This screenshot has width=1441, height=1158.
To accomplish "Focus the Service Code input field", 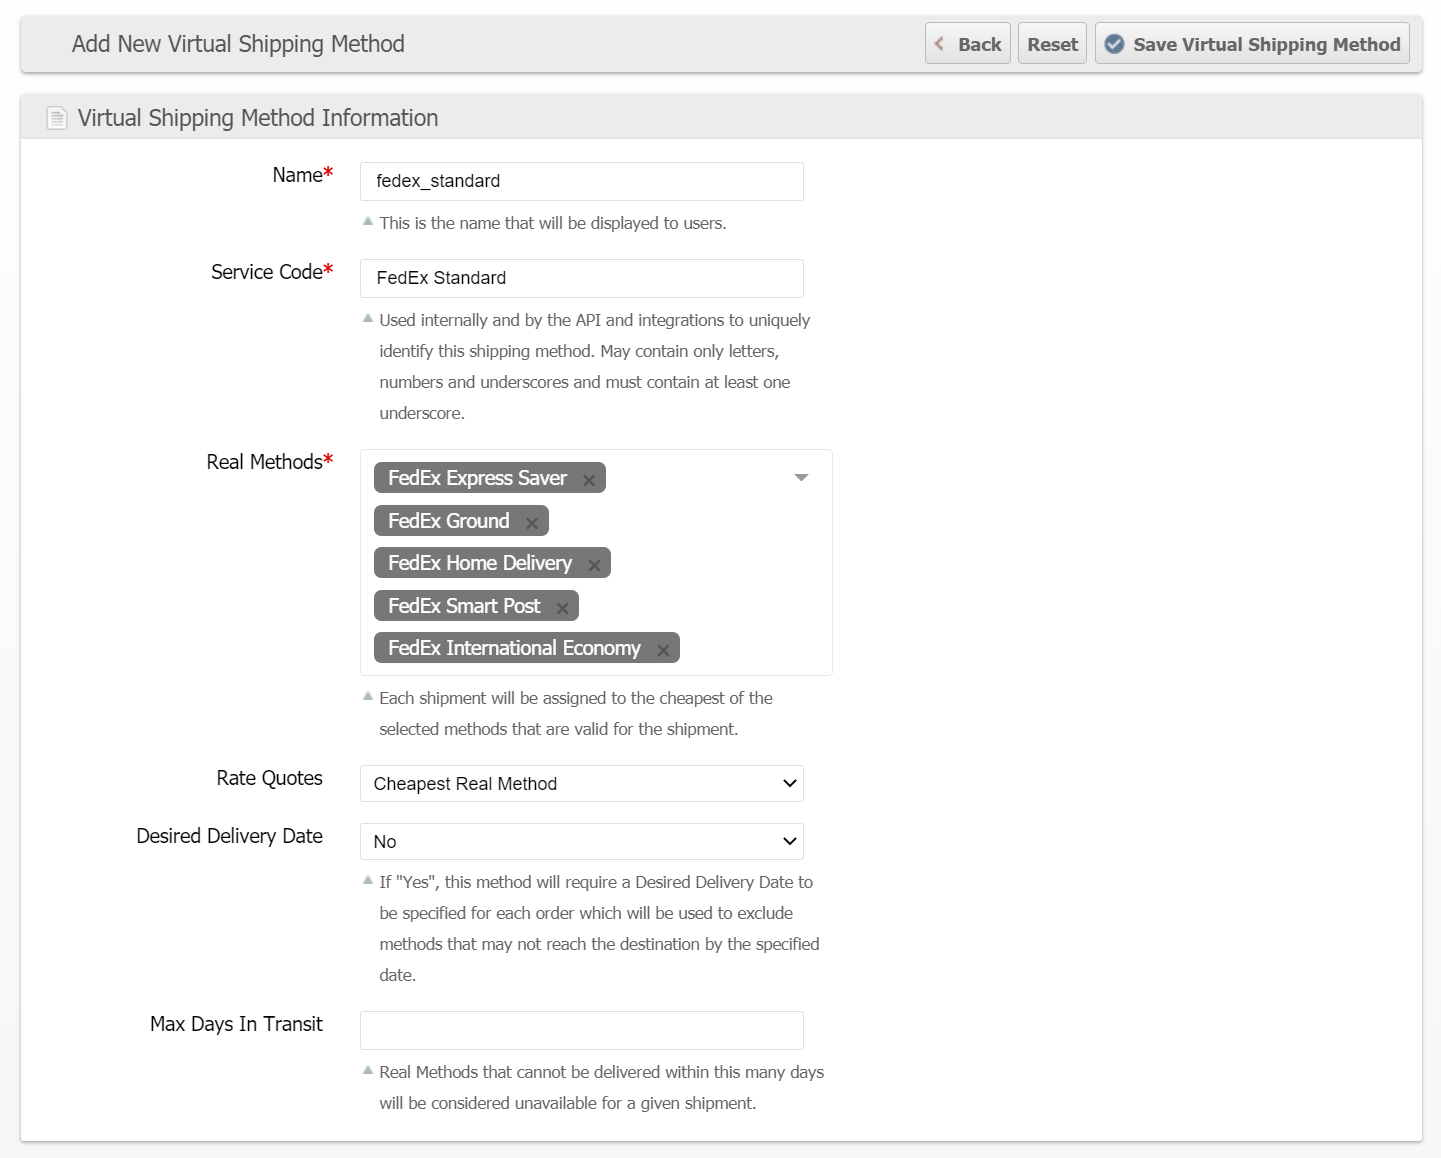I will (x=581, y=278).
